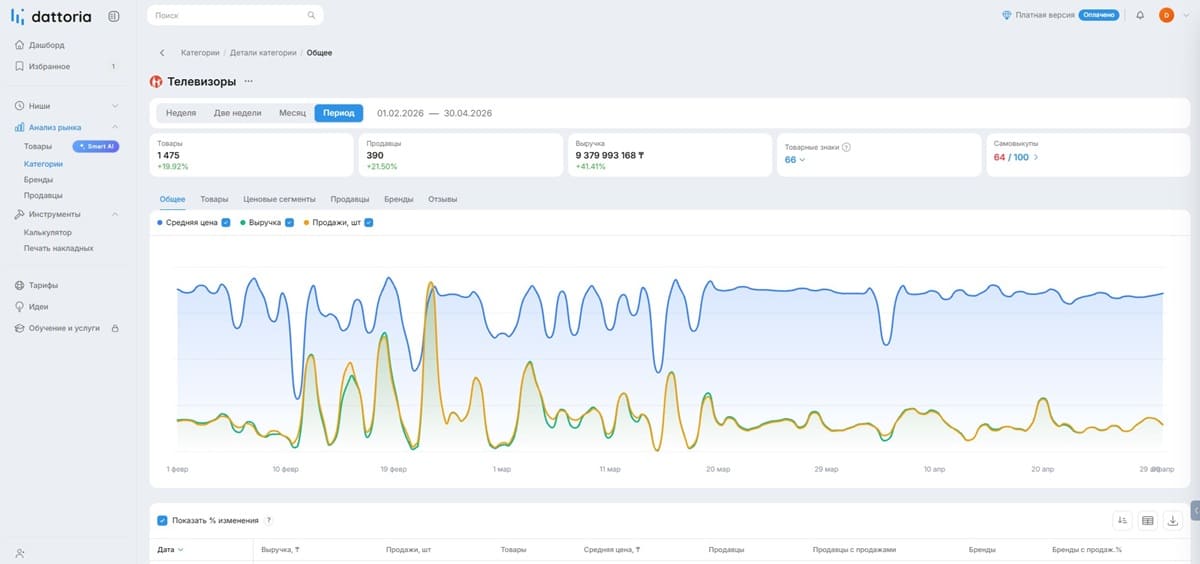Screen dimensions: 1200x564
Task: Switch to the Бренды tab
Action: point(399,200)
